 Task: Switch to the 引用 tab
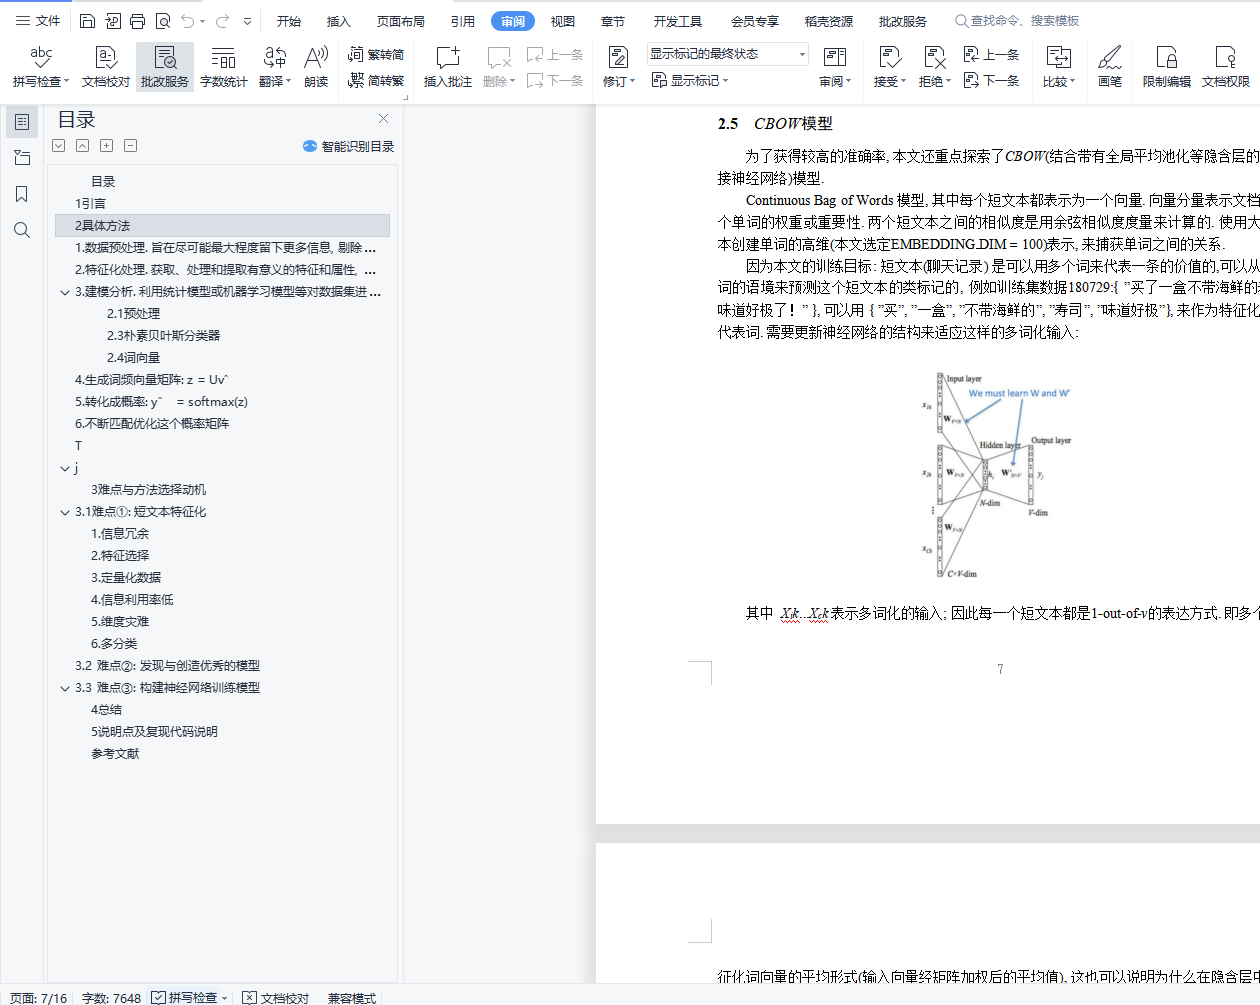click(x=463, y=21)
